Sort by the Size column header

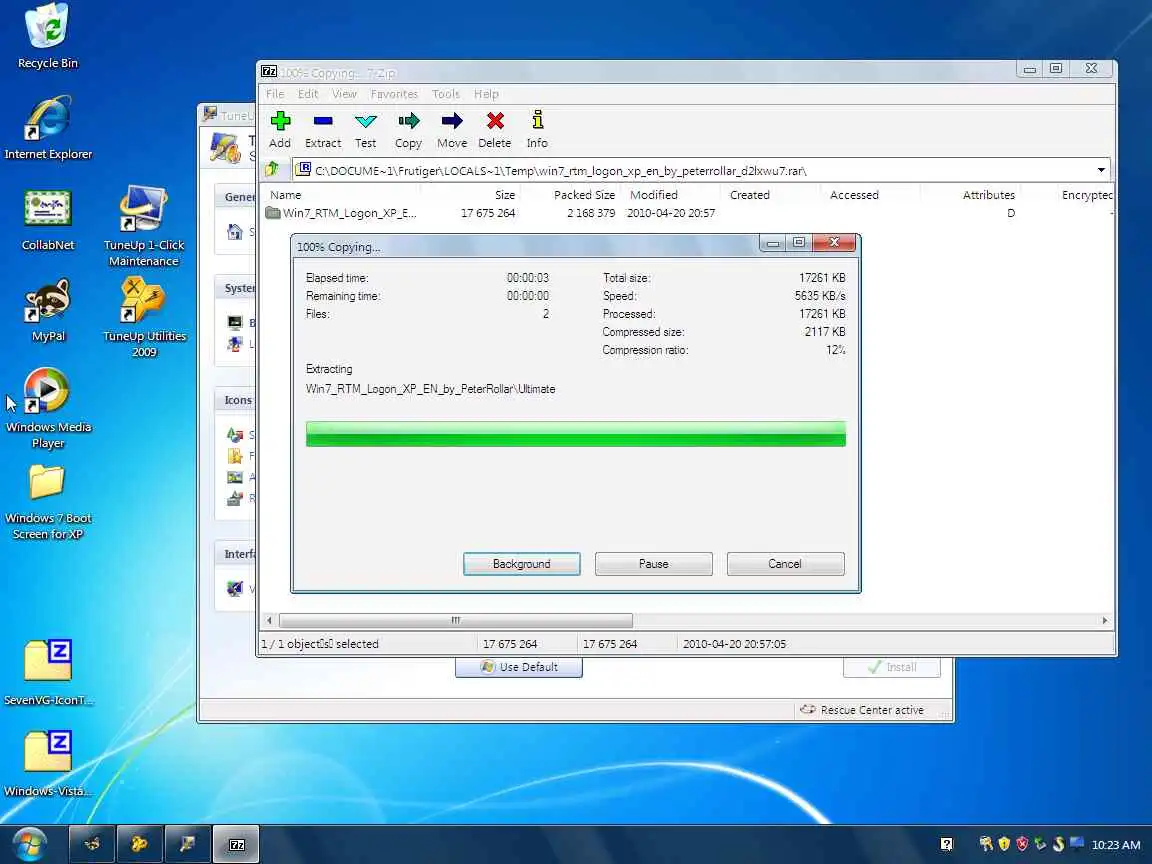click(505, 195)
